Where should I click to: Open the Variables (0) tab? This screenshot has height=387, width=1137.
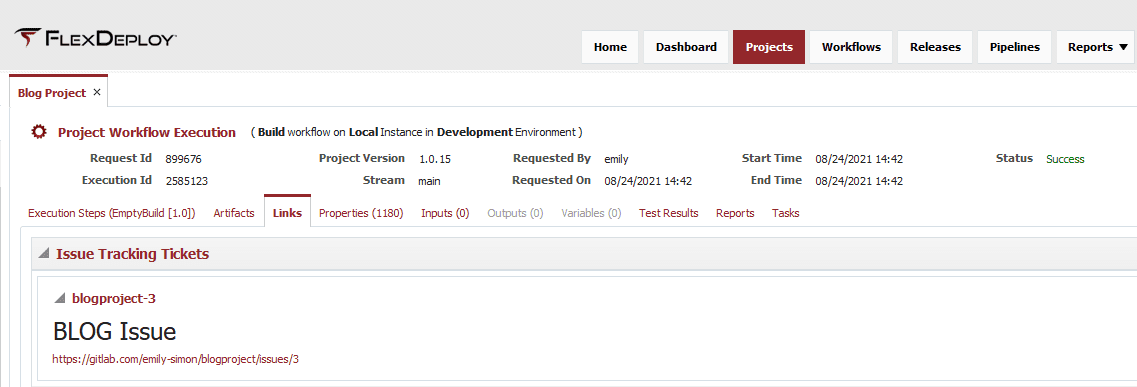coord(591,213)
